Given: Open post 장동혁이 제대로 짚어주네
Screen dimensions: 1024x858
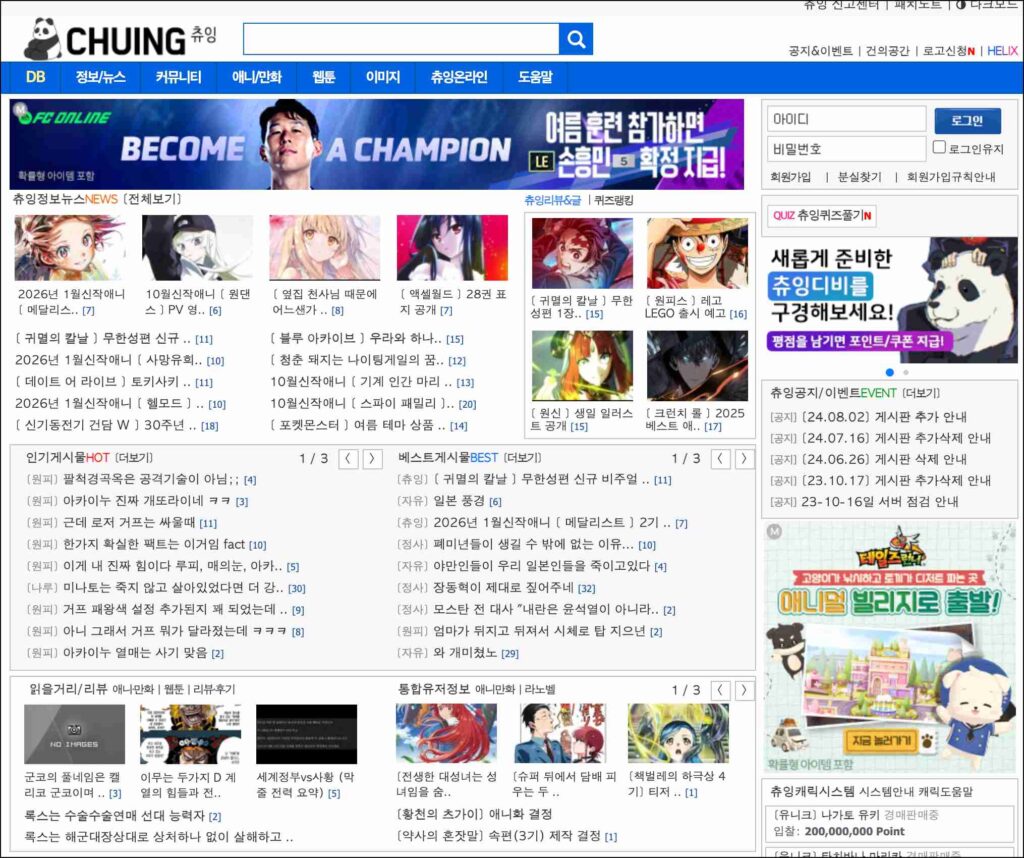Looking at the screenshot, I should (x=504, y=588).
